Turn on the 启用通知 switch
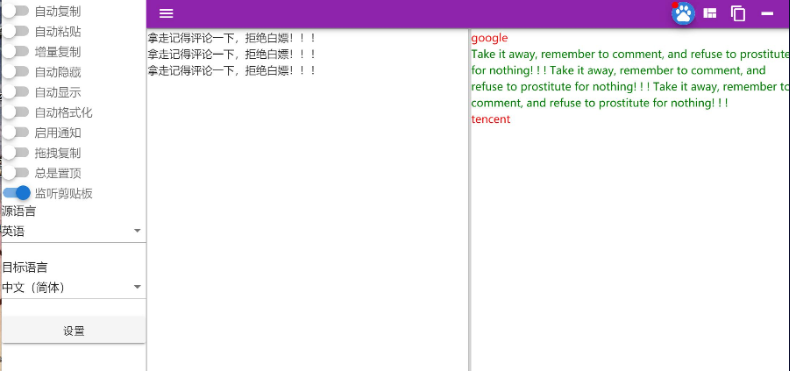The height and width of the screenshot is (371, 790). (x=16, y=133)
